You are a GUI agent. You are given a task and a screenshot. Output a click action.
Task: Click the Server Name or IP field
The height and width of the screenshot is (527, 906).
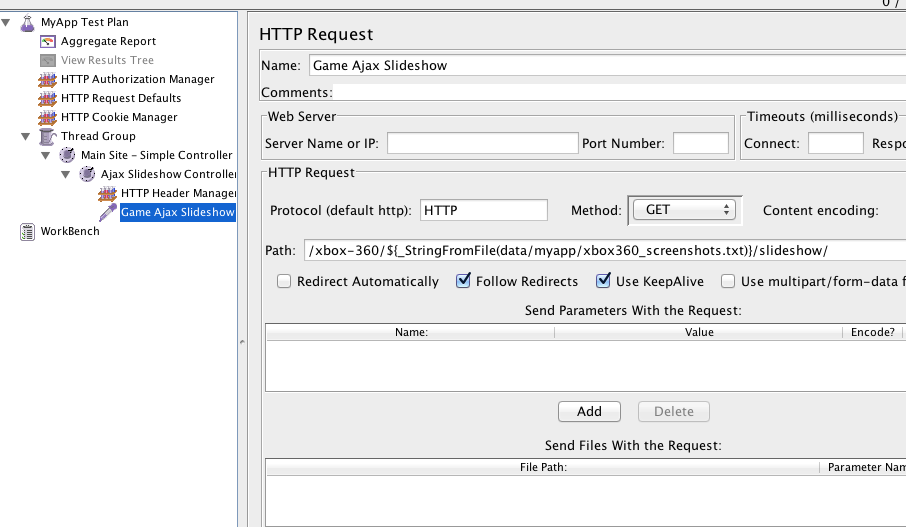point(482,143)
